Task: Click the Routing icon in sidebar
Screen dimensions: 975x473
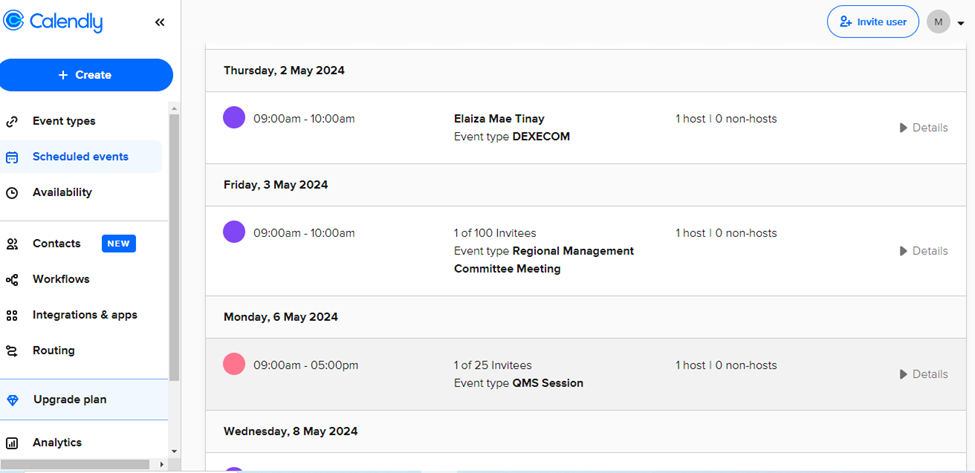Action: click(12, 351)
